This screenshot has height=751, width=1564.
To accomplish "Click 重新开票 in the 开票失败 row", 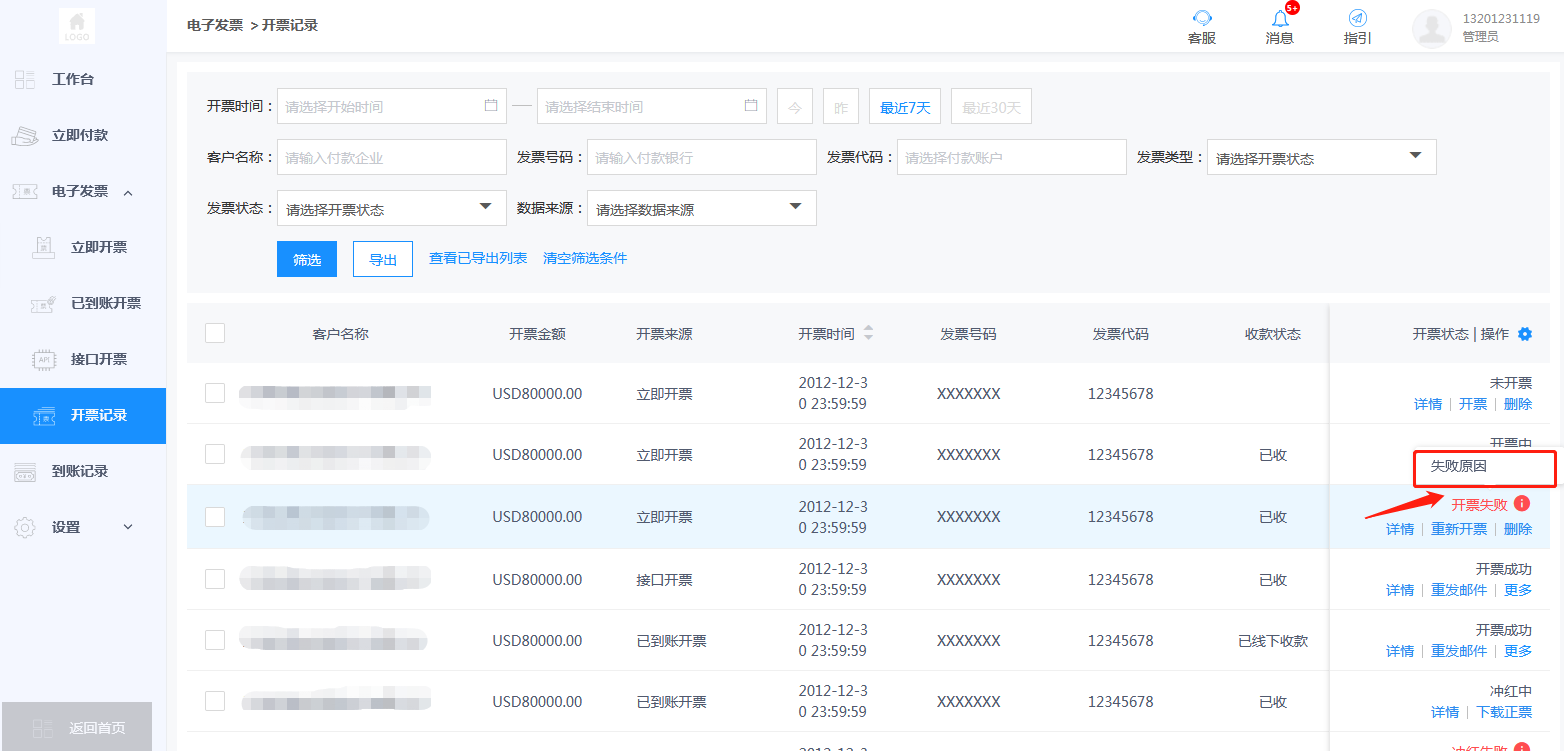I will (1459, 529).
